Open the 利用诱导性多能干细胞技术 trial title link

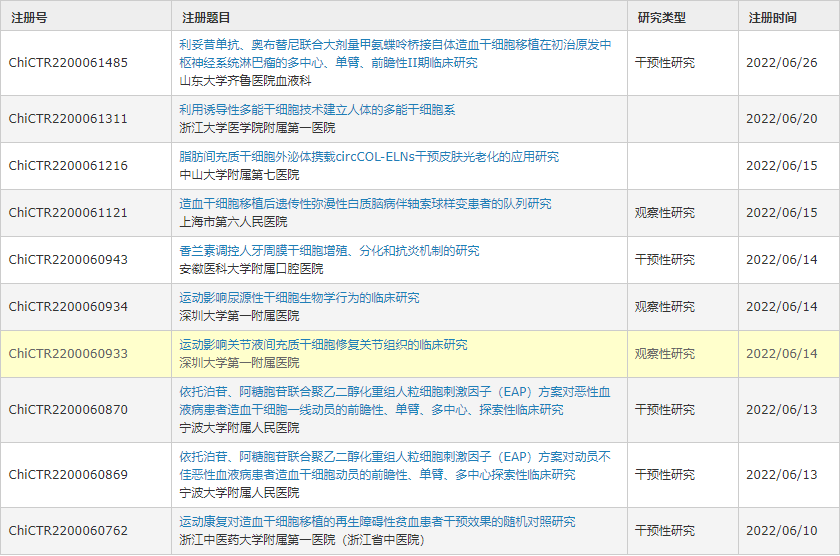click(317, 110)
